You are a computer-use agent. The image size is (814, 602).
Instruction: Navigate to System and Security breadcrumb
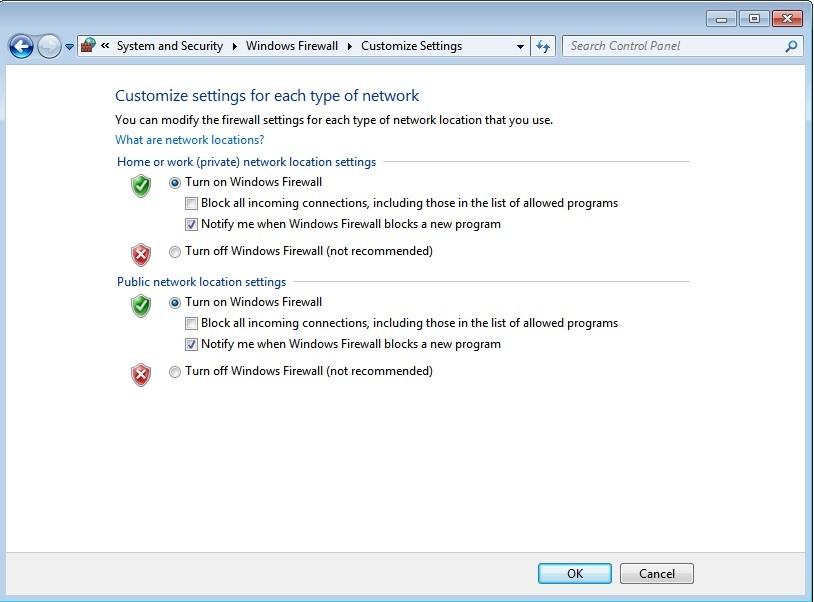pos(170,46)
